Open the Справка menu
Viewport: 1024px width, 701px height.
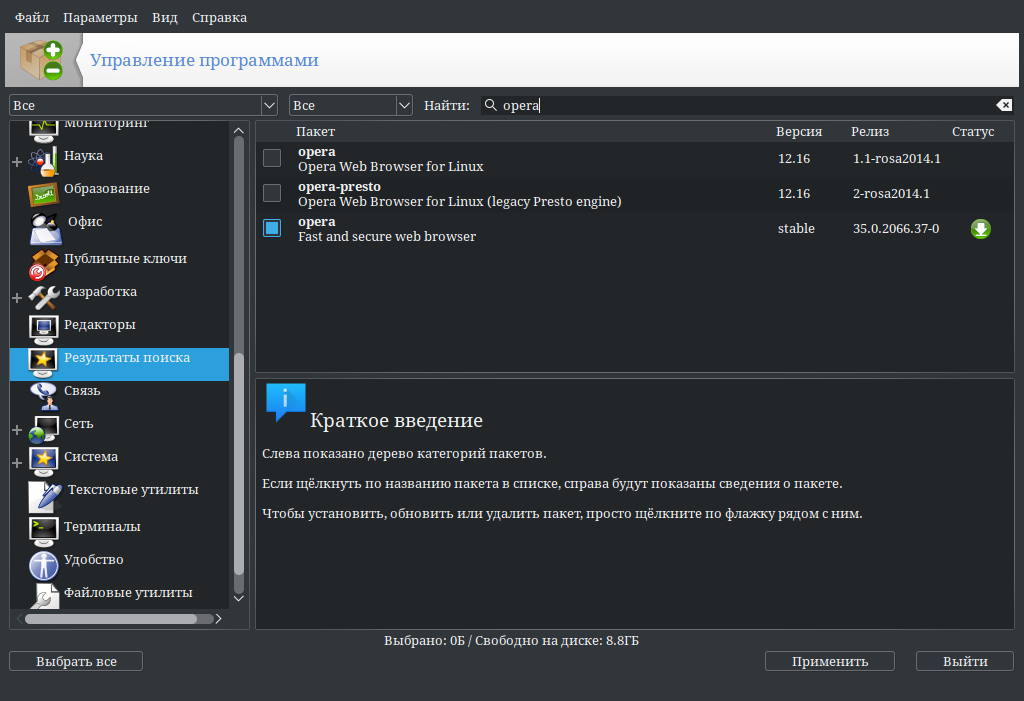pyautogui.click(x=219, y=18)
